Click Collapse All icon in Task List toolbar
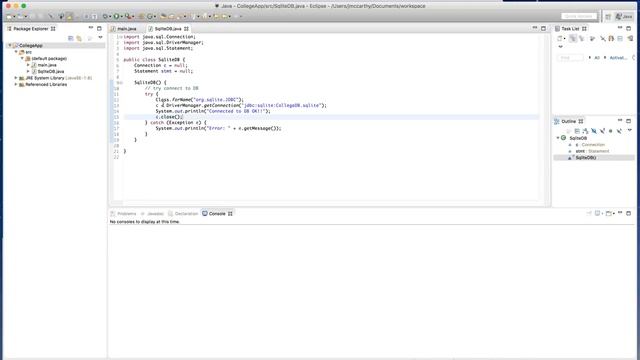640x360 pixels. click(x=620, y=38)
